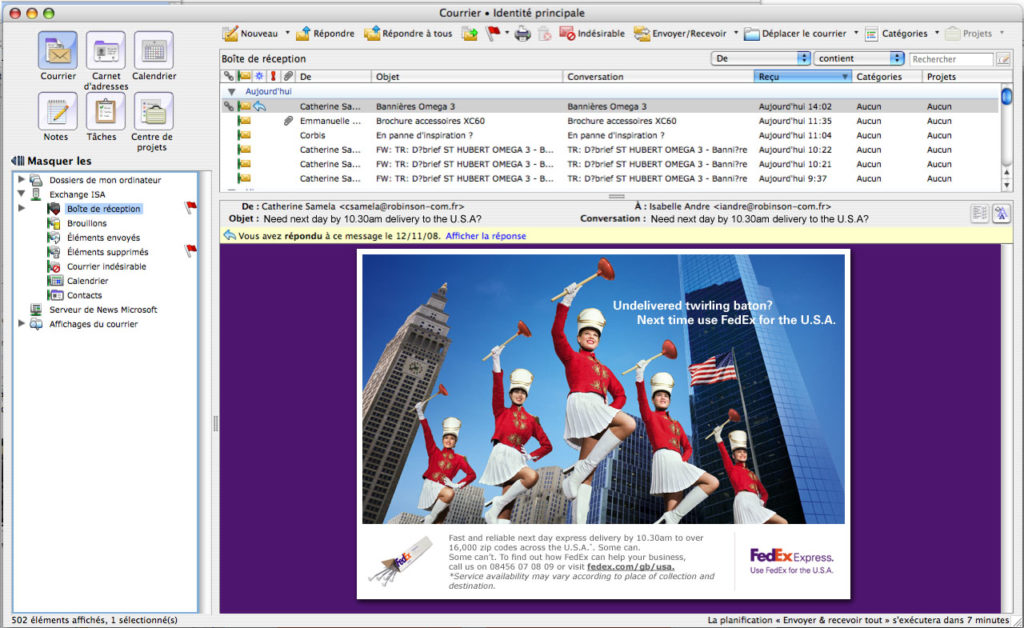Click the forward message arrow icon

(470, 33)
